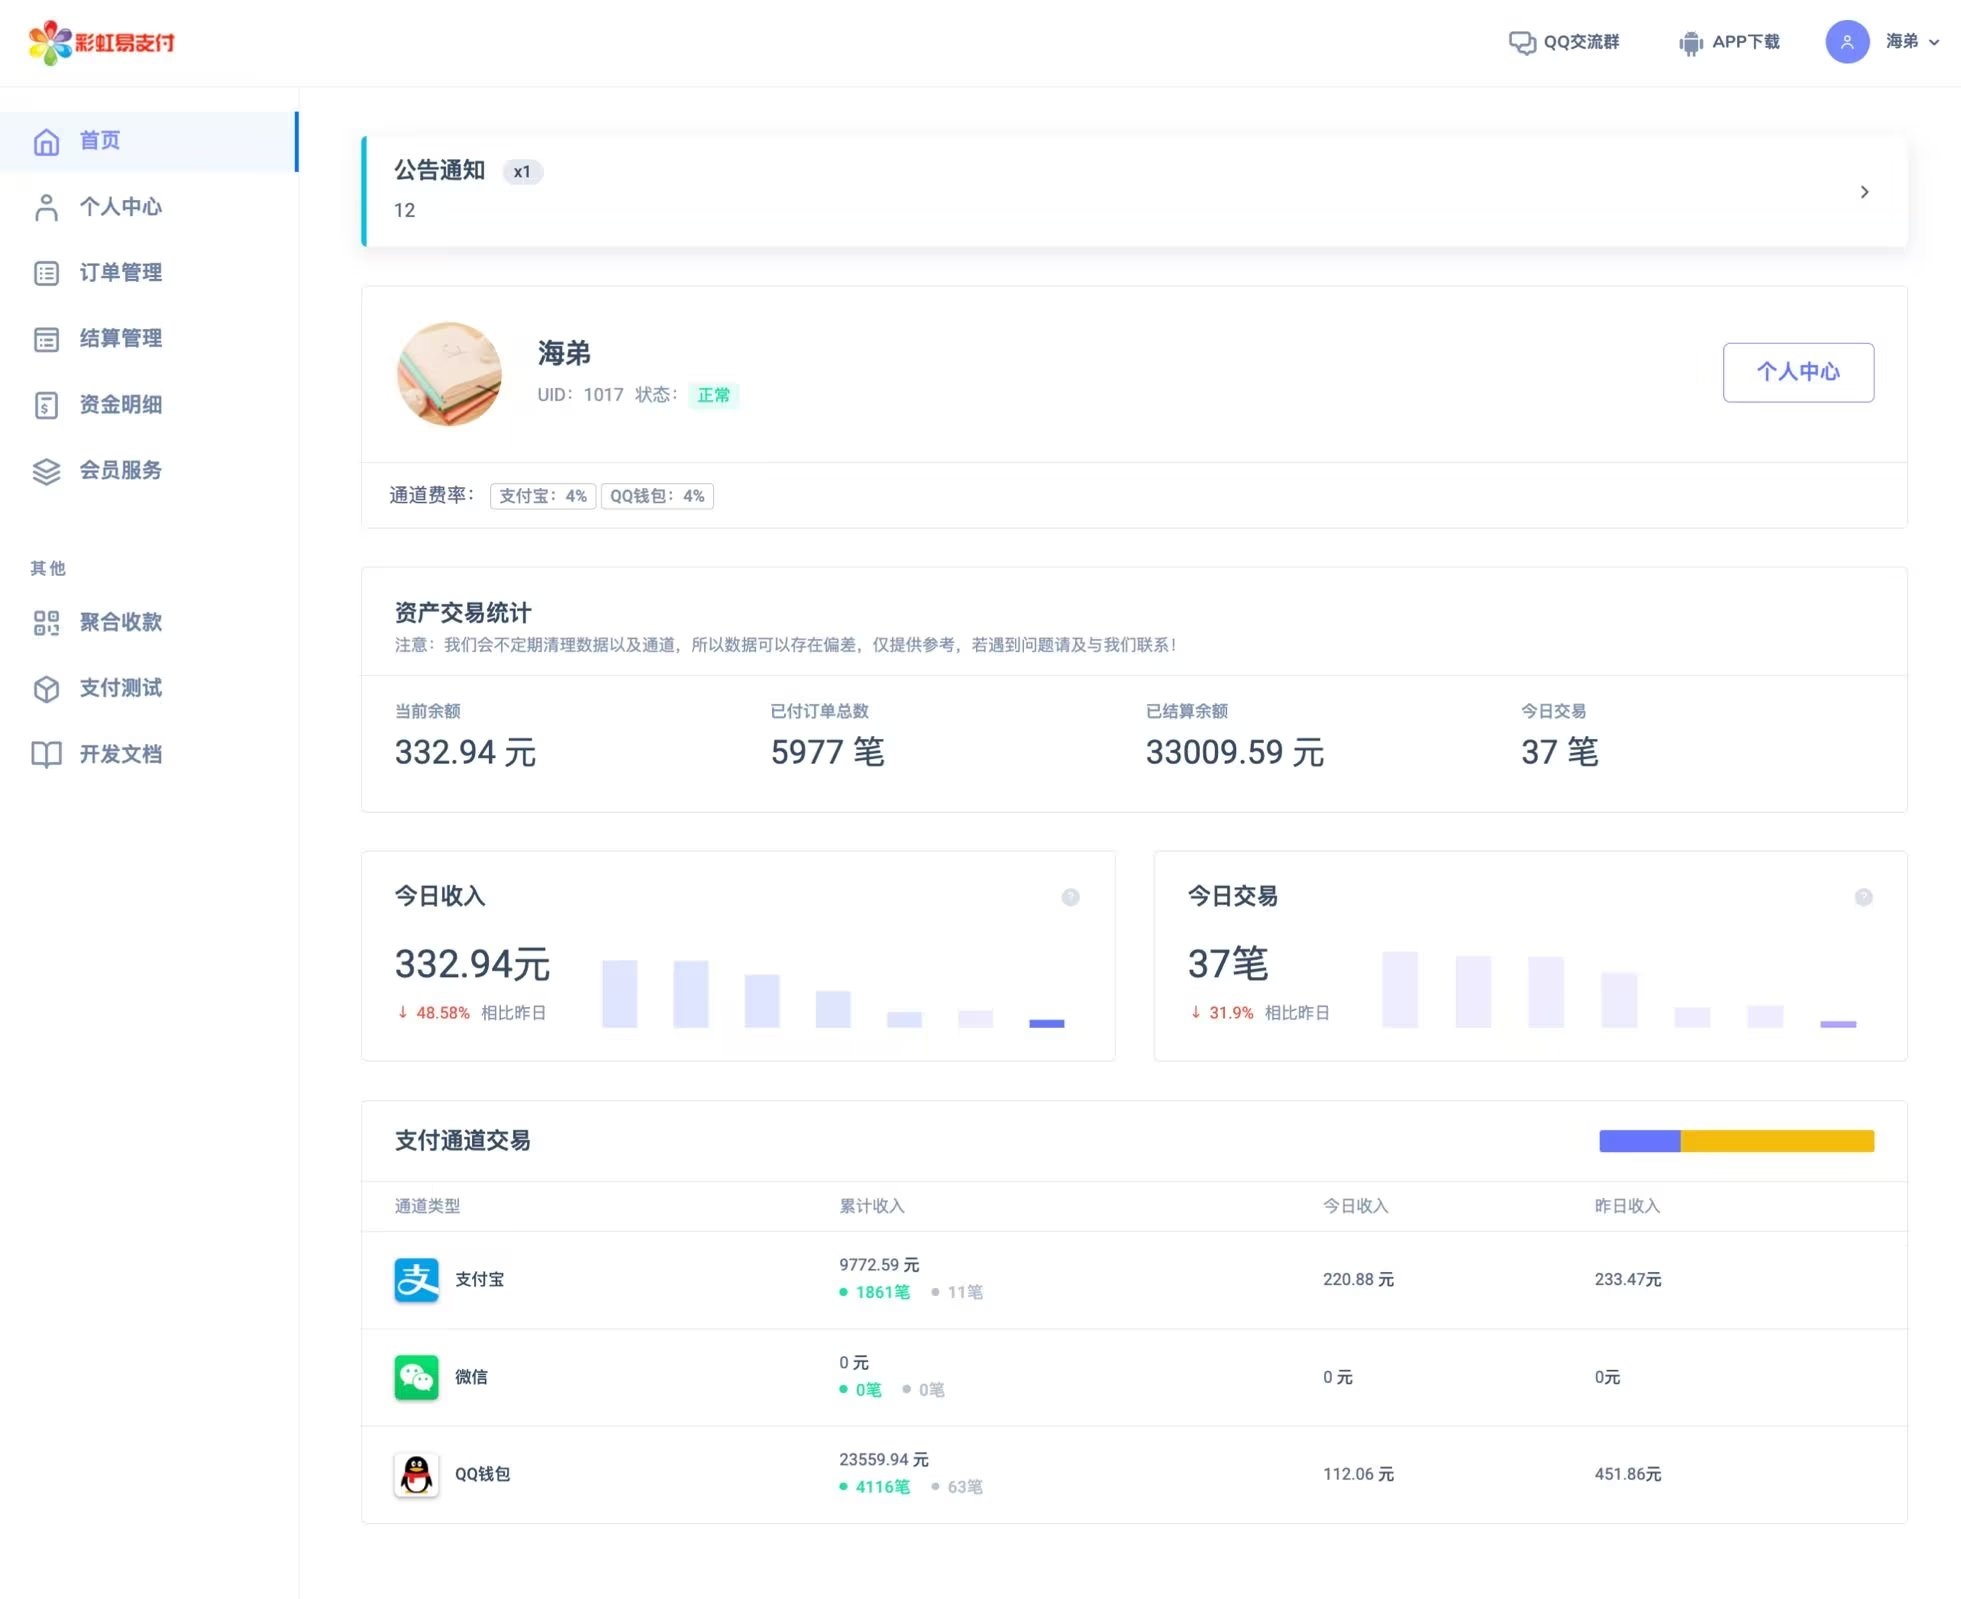Click the 聚合收款 QR code icon

tap(46, 623)
